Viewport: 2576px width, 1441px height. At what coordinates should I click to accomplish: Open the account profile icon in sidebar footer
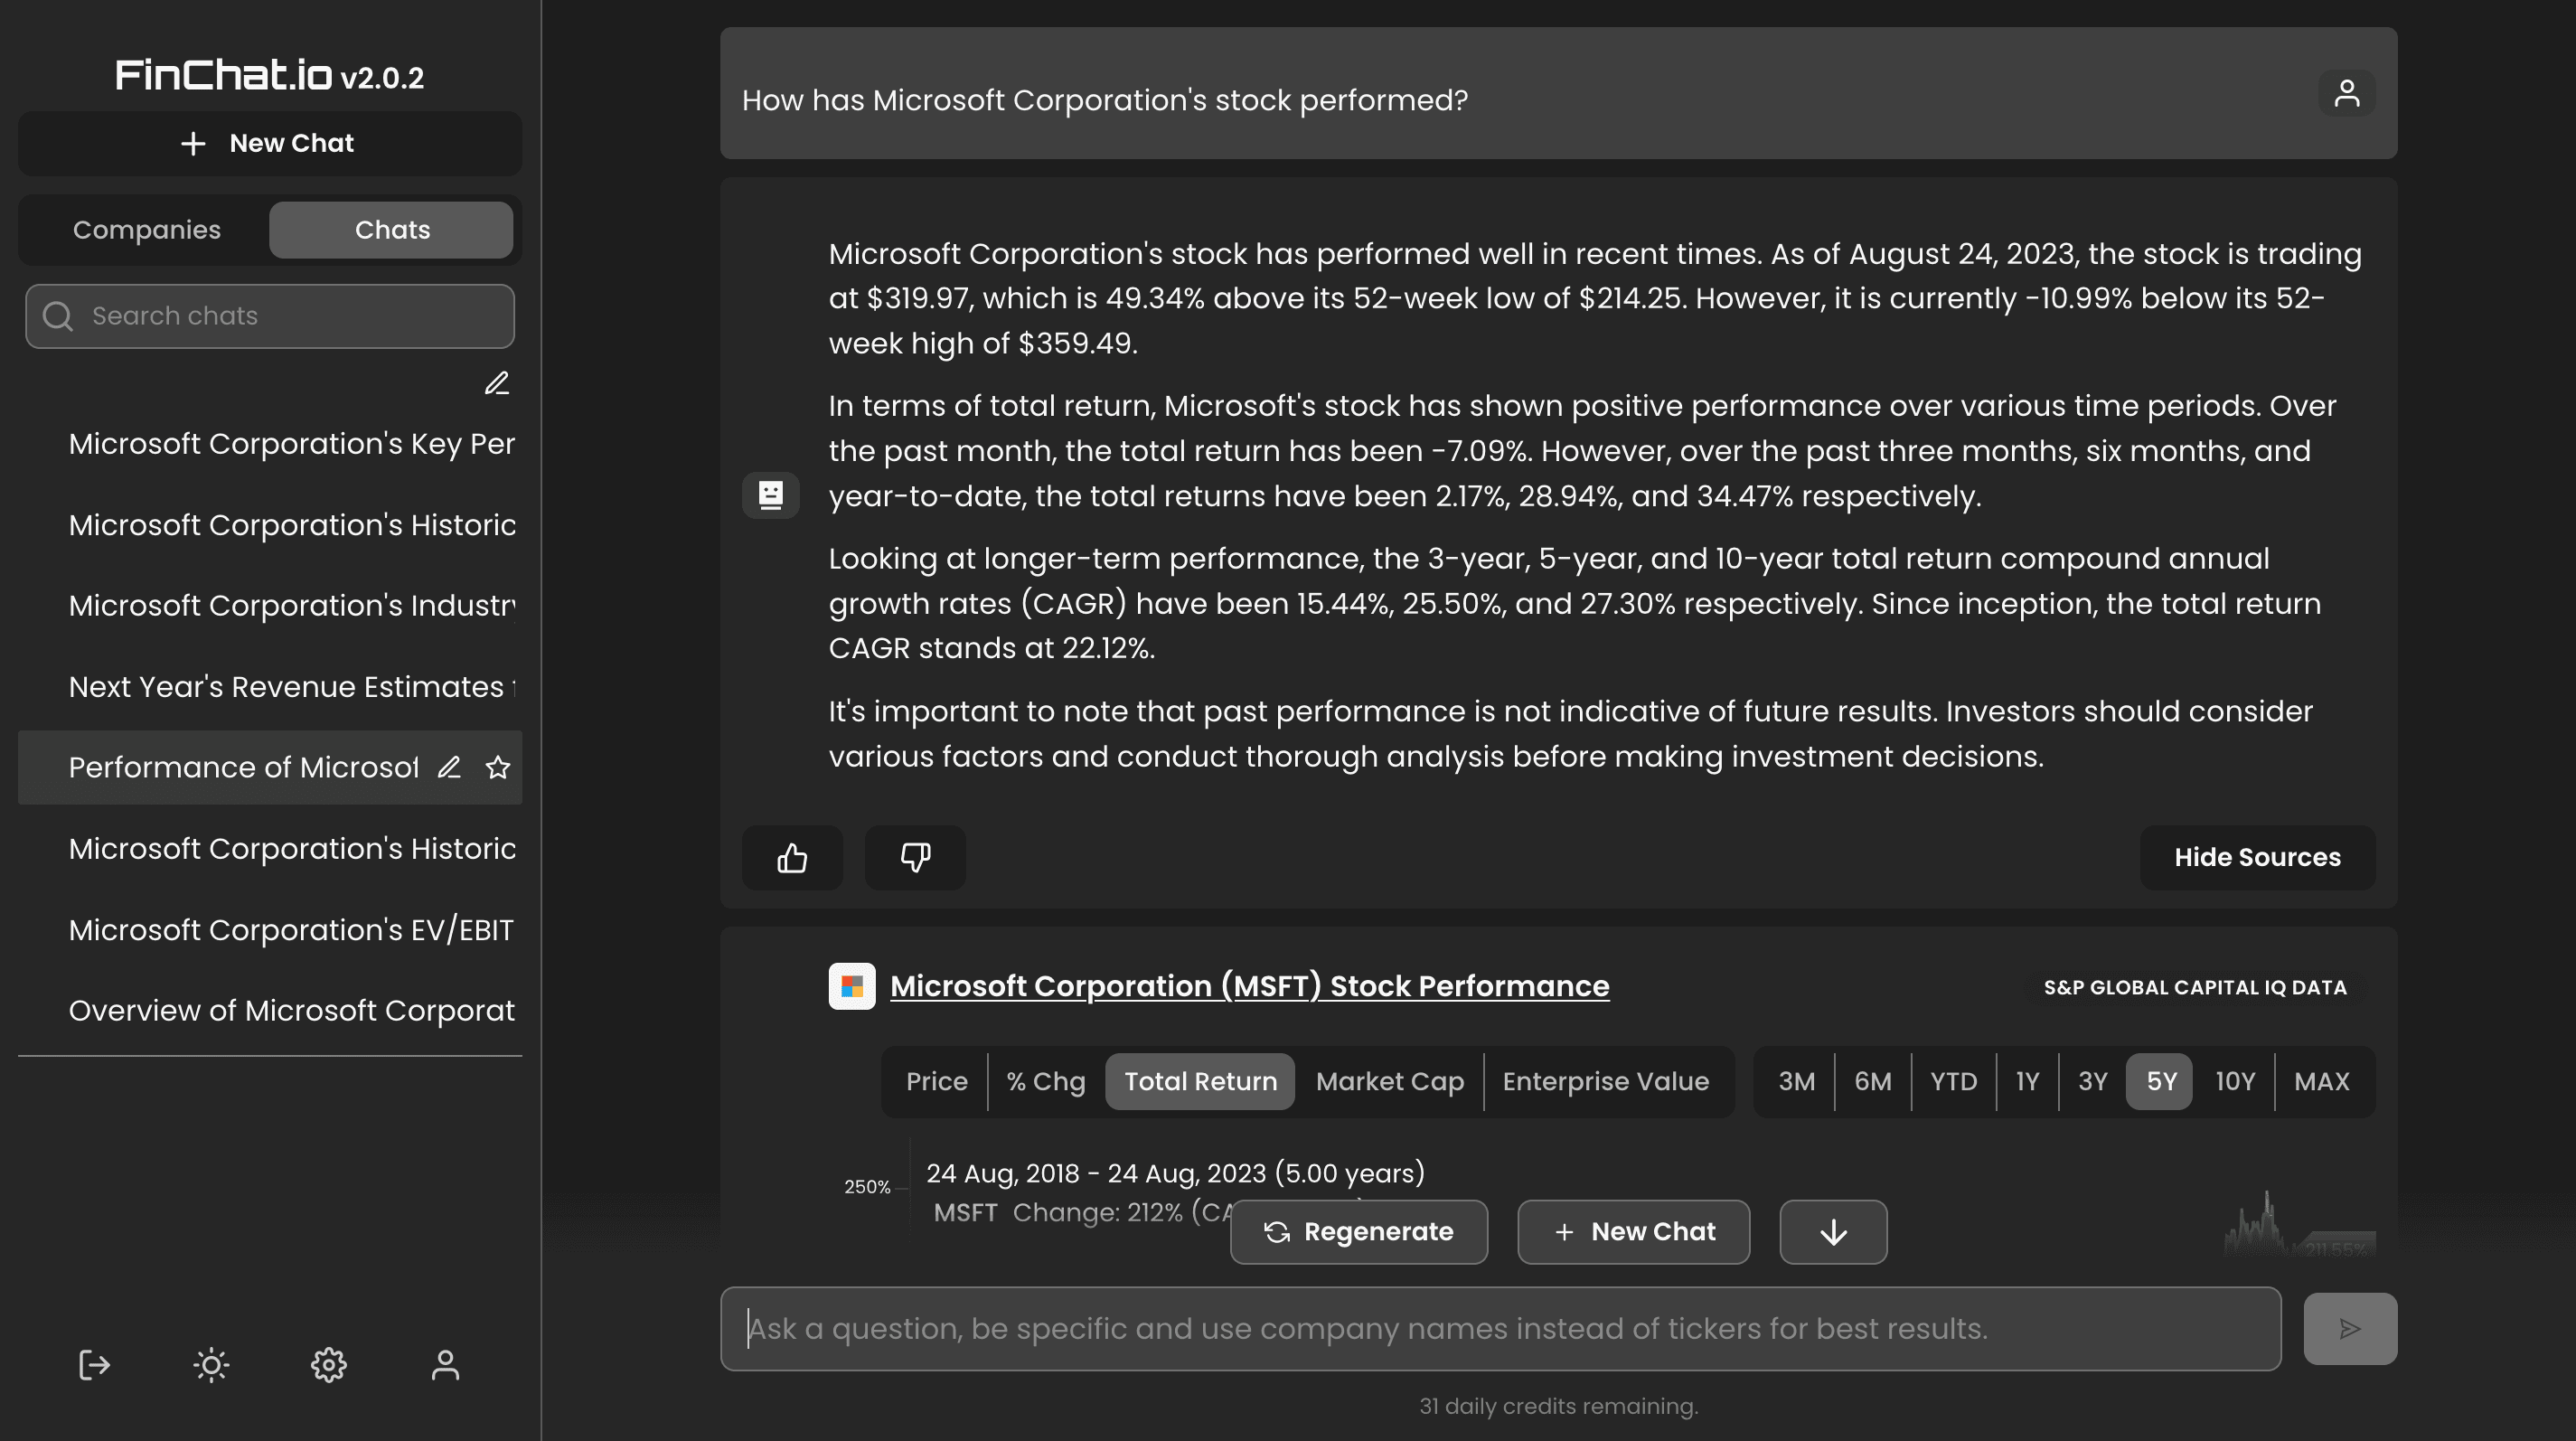[445, 1365]
